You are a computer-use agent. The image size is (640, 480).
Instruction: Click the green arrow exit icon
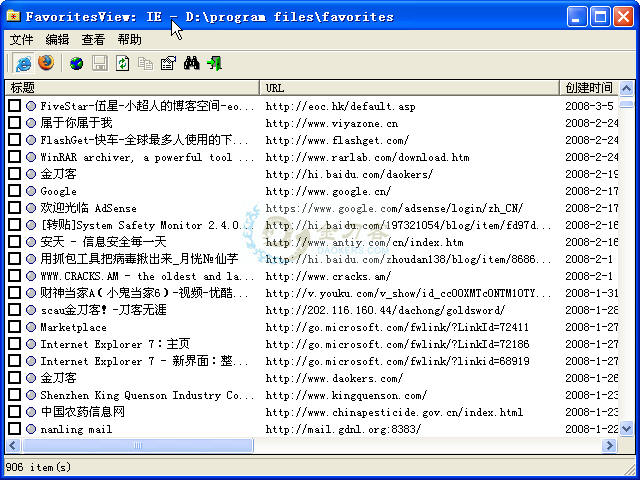point(214,64)
